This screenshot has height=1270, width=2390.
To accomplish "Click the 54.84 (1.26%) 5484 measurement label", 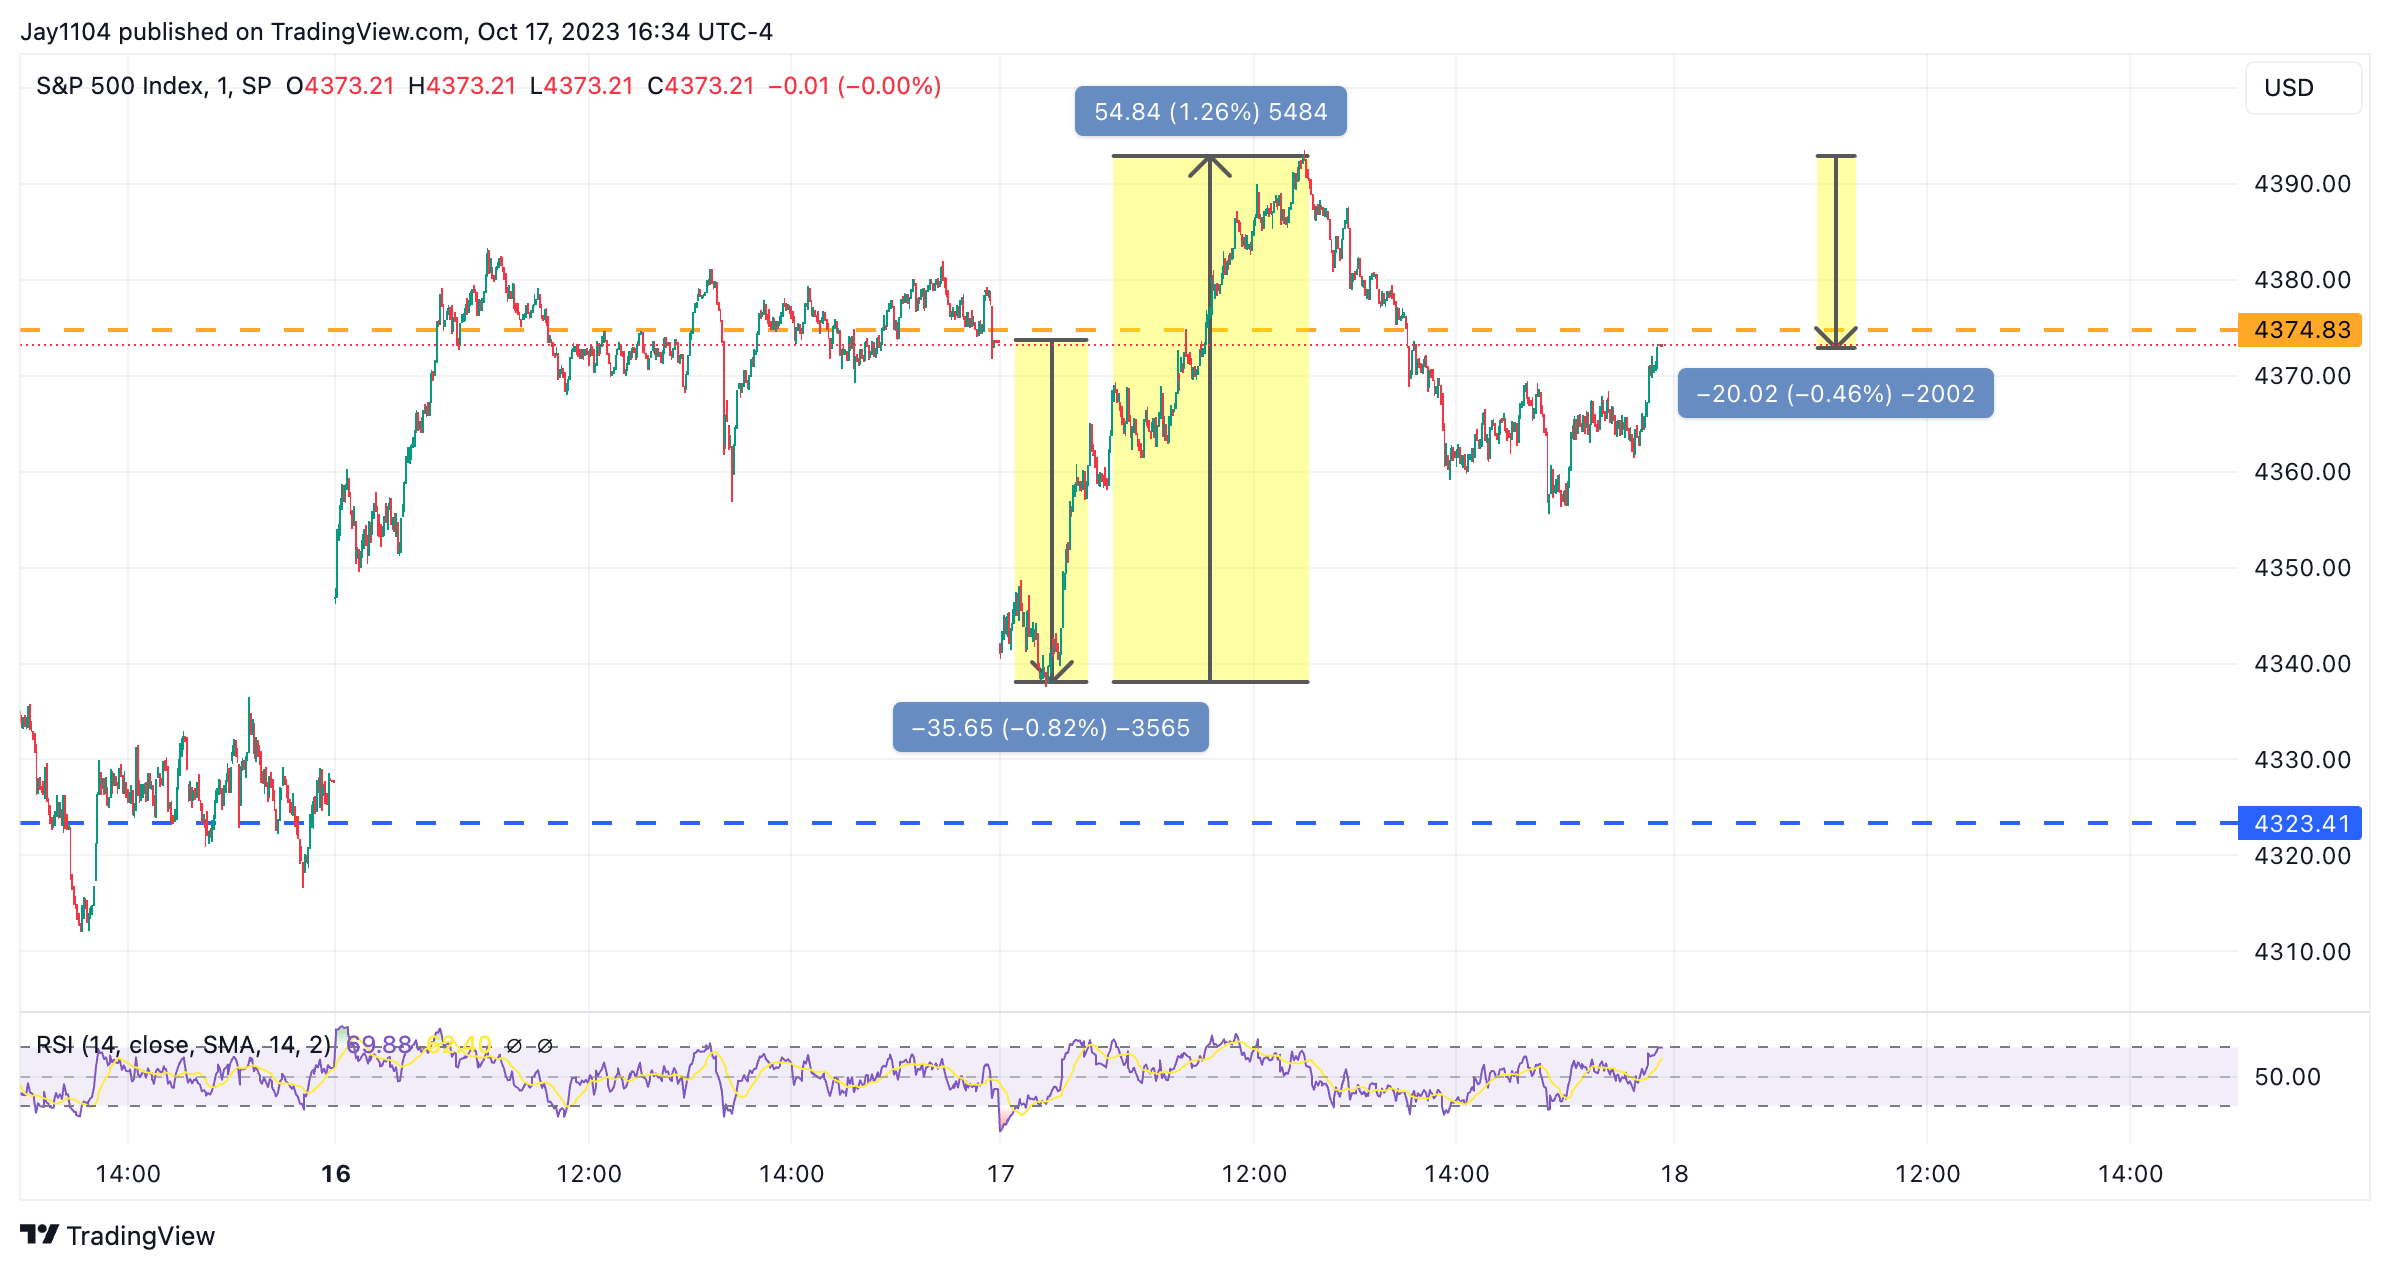I will coord(1210,111).
